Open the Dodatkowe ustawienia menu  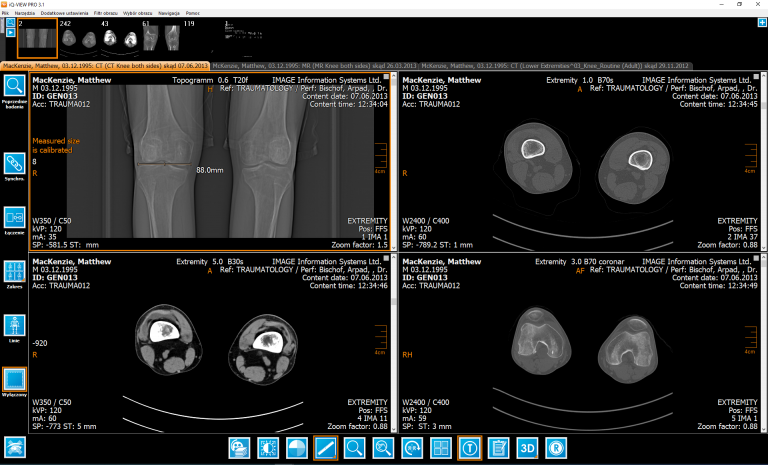(64, 13)
